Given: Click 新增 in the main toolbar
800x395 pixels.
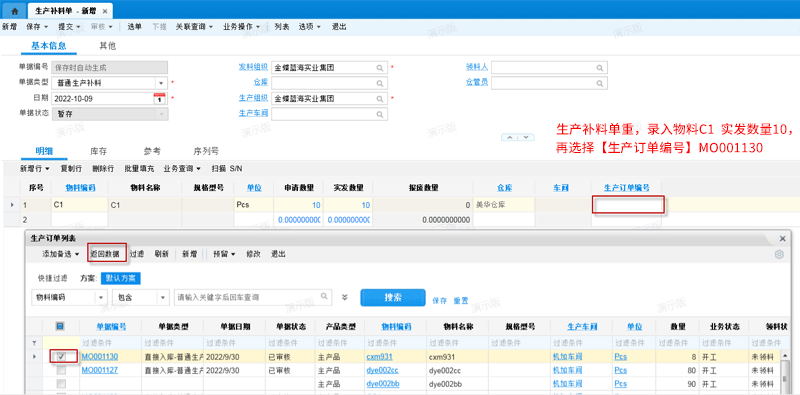Looking at the screenshot, I should 9,27.
